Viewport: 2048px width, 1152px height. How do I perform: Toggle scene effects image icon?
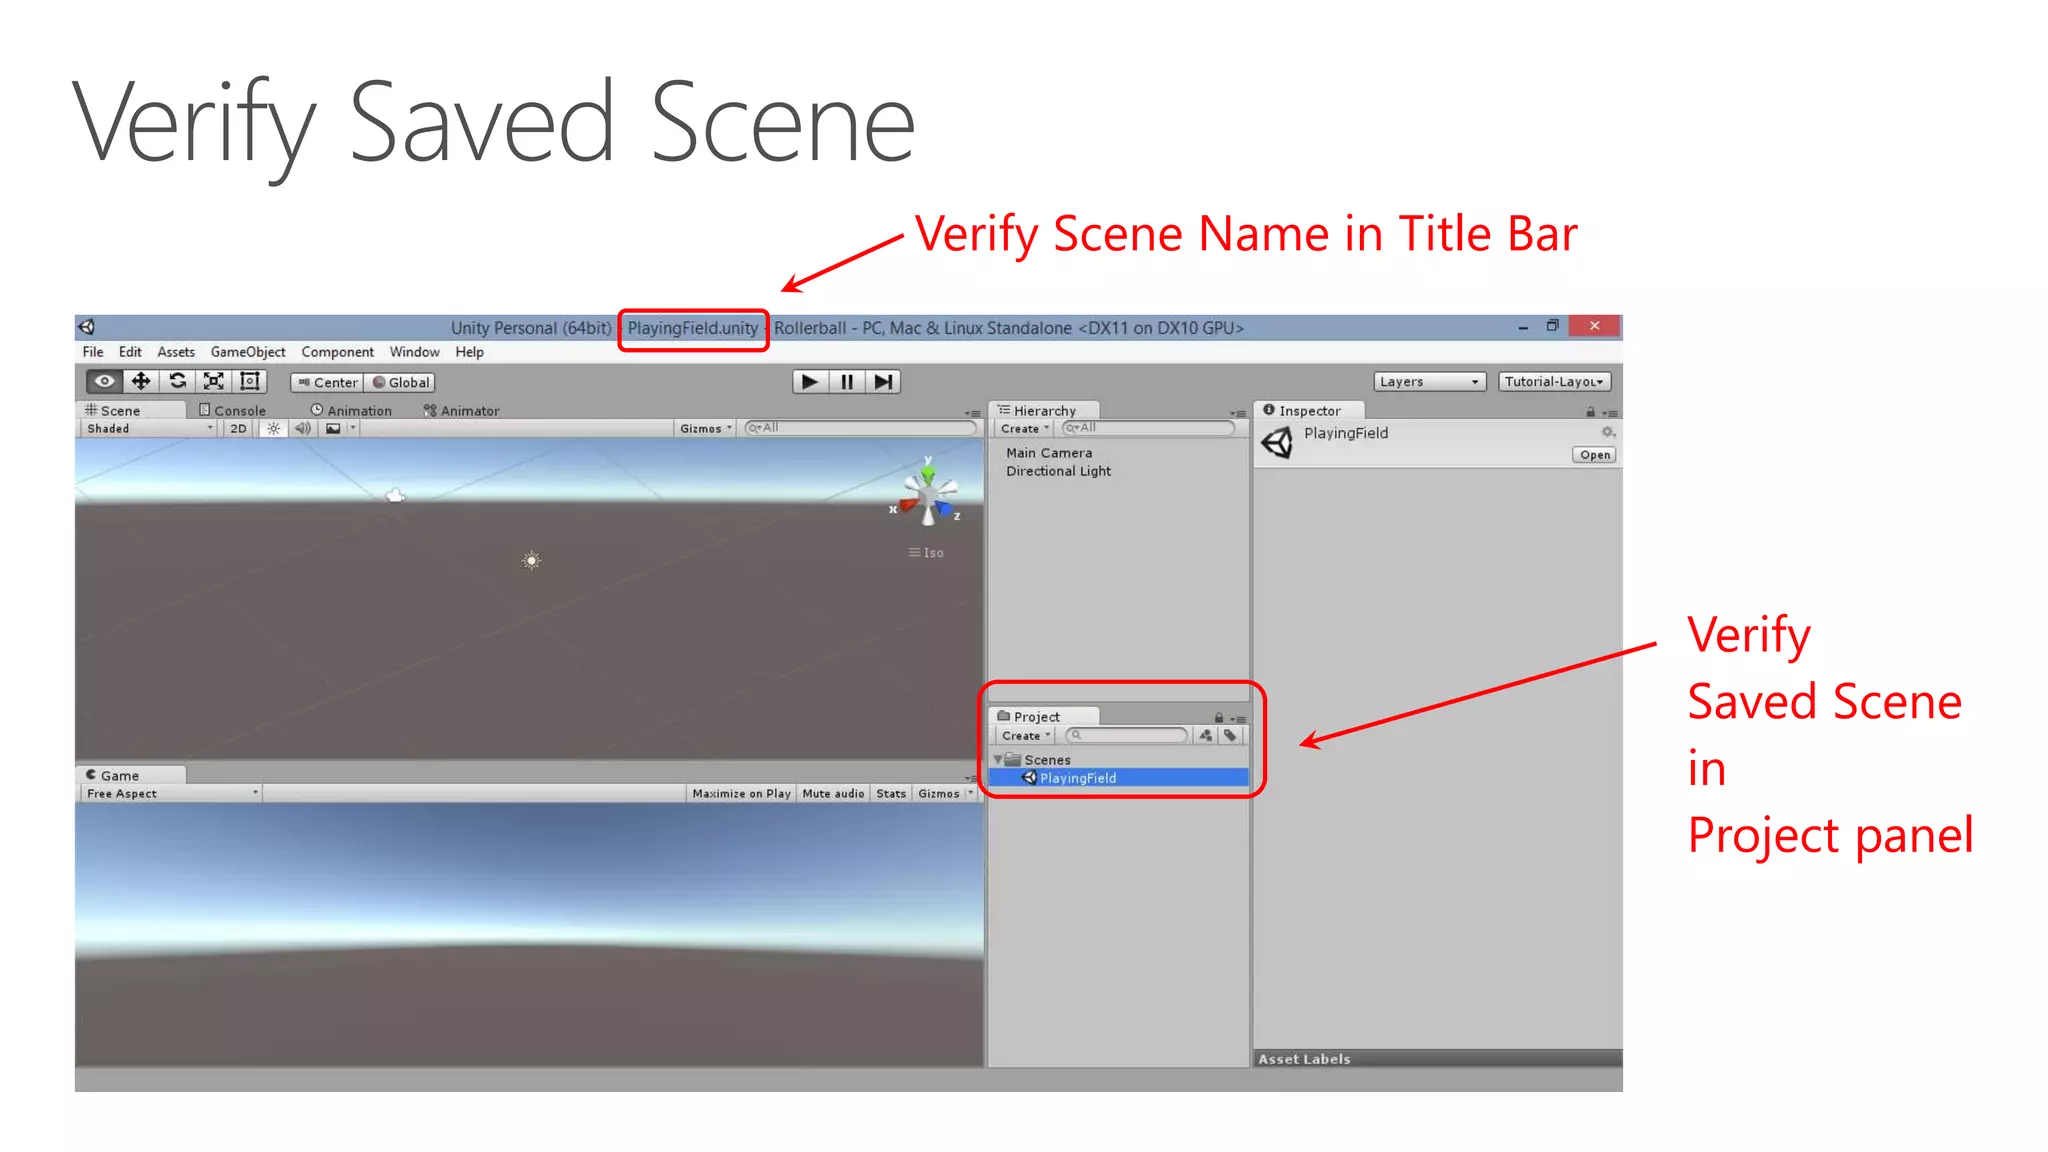coord(333,428)
